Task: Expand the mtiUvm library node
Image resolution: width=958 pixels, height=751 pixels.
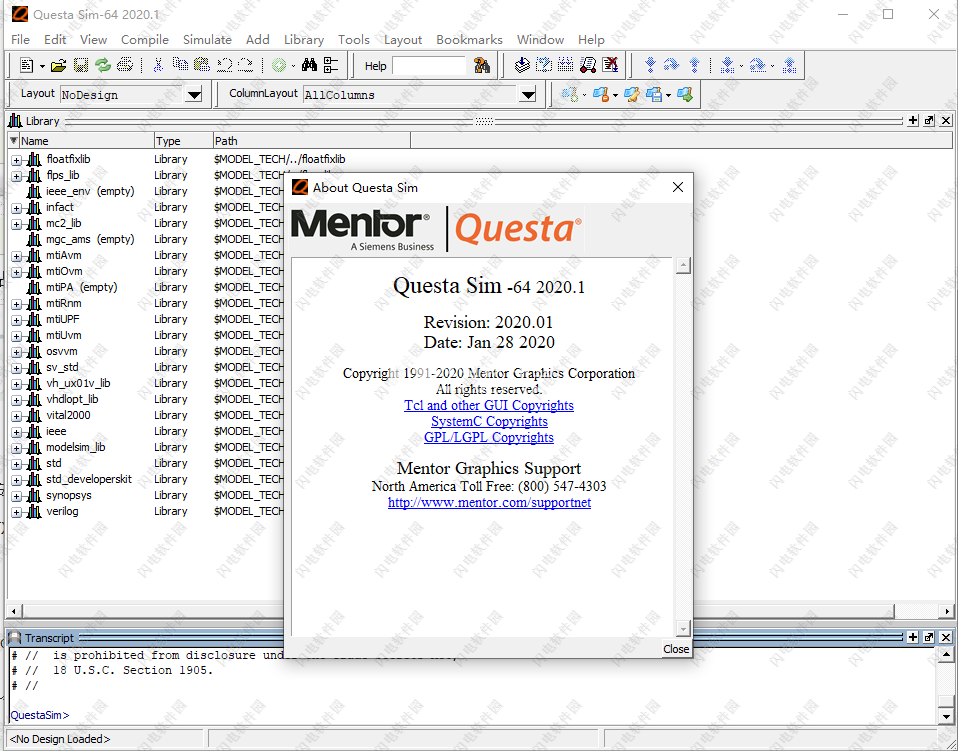Action: click(x=16, y=336)
